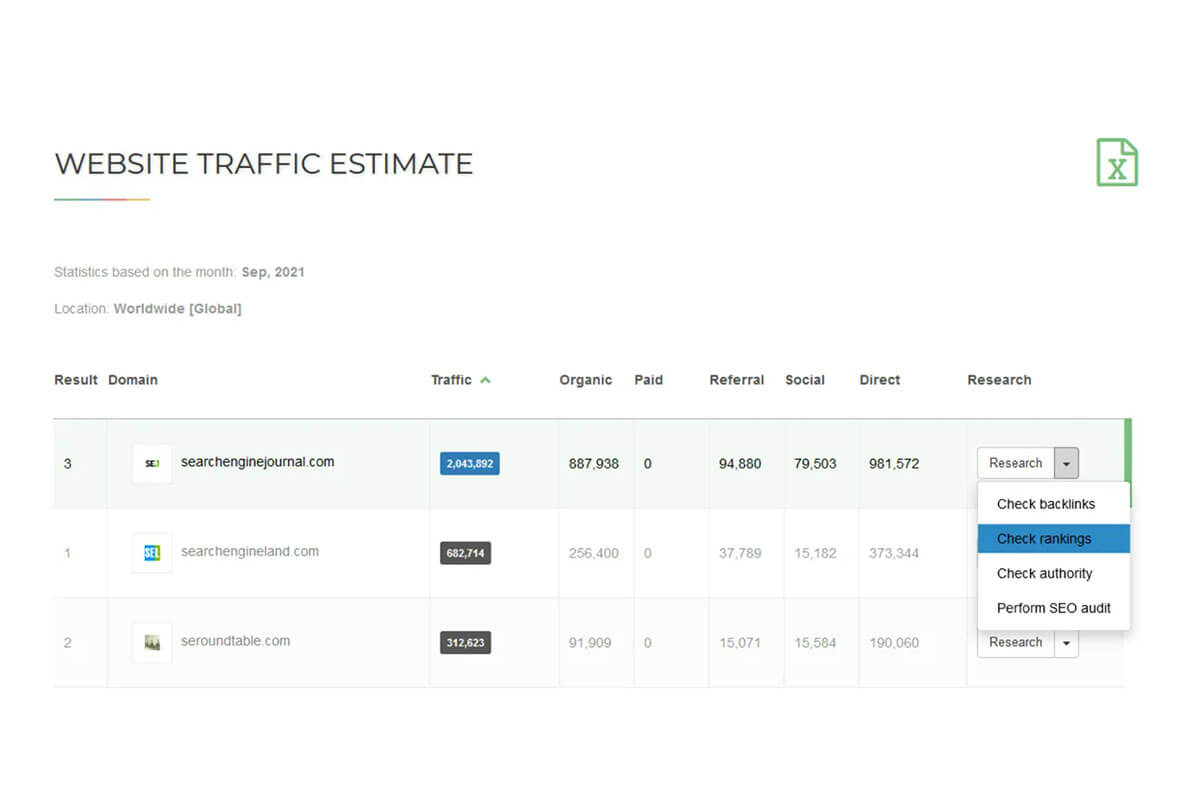
Task: Click the blue 2,043,892 traffic badge
Action: tap(469, 463)
